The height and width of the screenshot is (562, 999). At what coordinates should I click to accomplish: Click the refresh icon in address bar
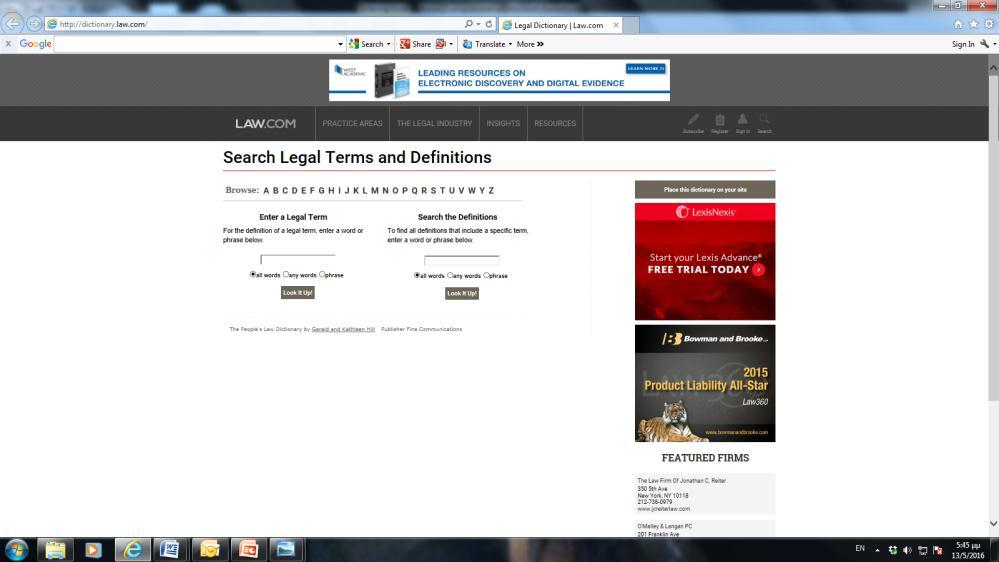pos(489,24)
